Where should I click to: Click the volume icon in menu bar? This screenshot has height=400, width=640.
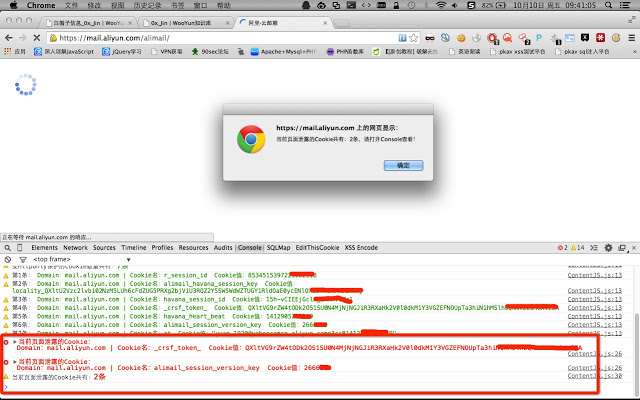455,5
